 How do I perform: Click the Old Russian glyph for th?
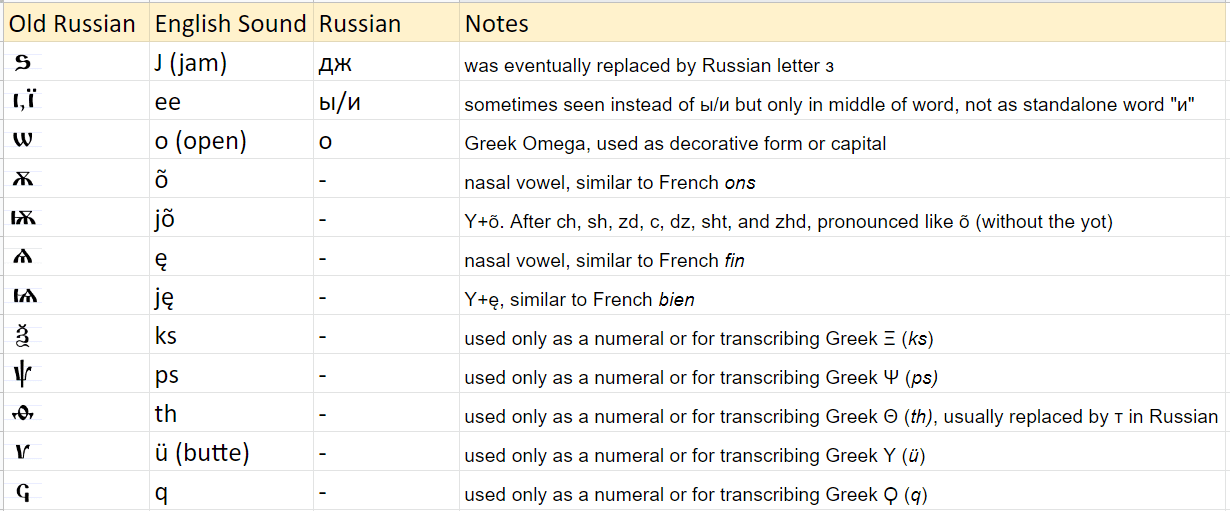point(22,414)
